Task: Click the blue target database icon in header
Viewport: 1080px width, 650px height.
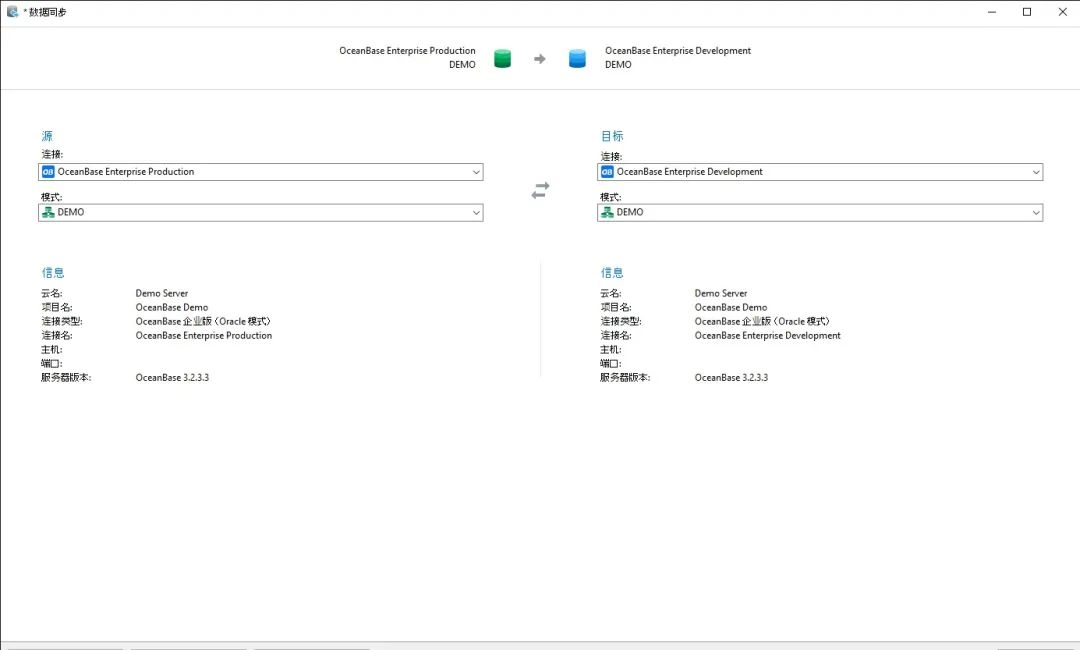Action: point(577,59)
